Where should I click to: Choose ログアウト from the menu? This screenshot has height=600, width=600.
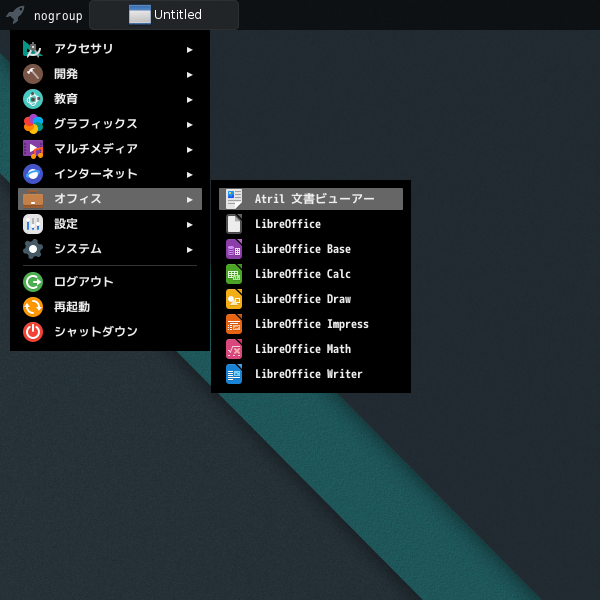(x=110, y=282)
